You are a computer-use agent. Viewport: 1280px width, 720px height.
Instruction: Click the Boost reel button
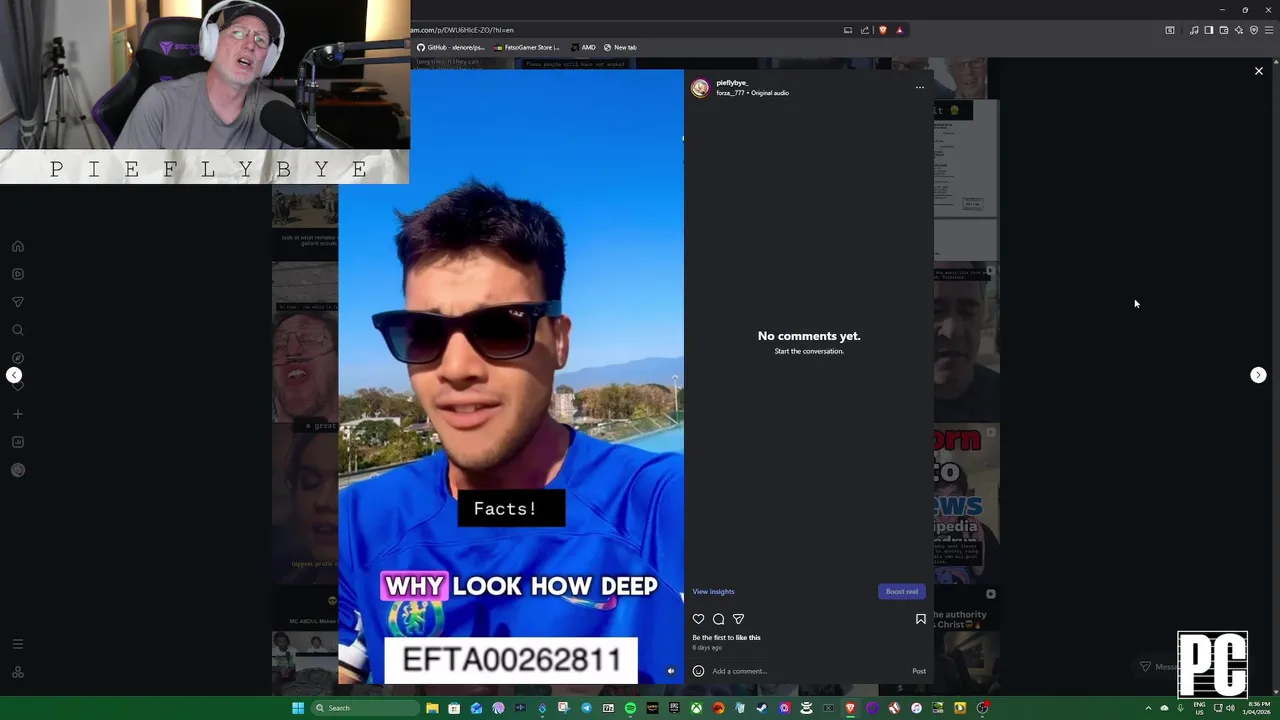[x=902, y=592]
